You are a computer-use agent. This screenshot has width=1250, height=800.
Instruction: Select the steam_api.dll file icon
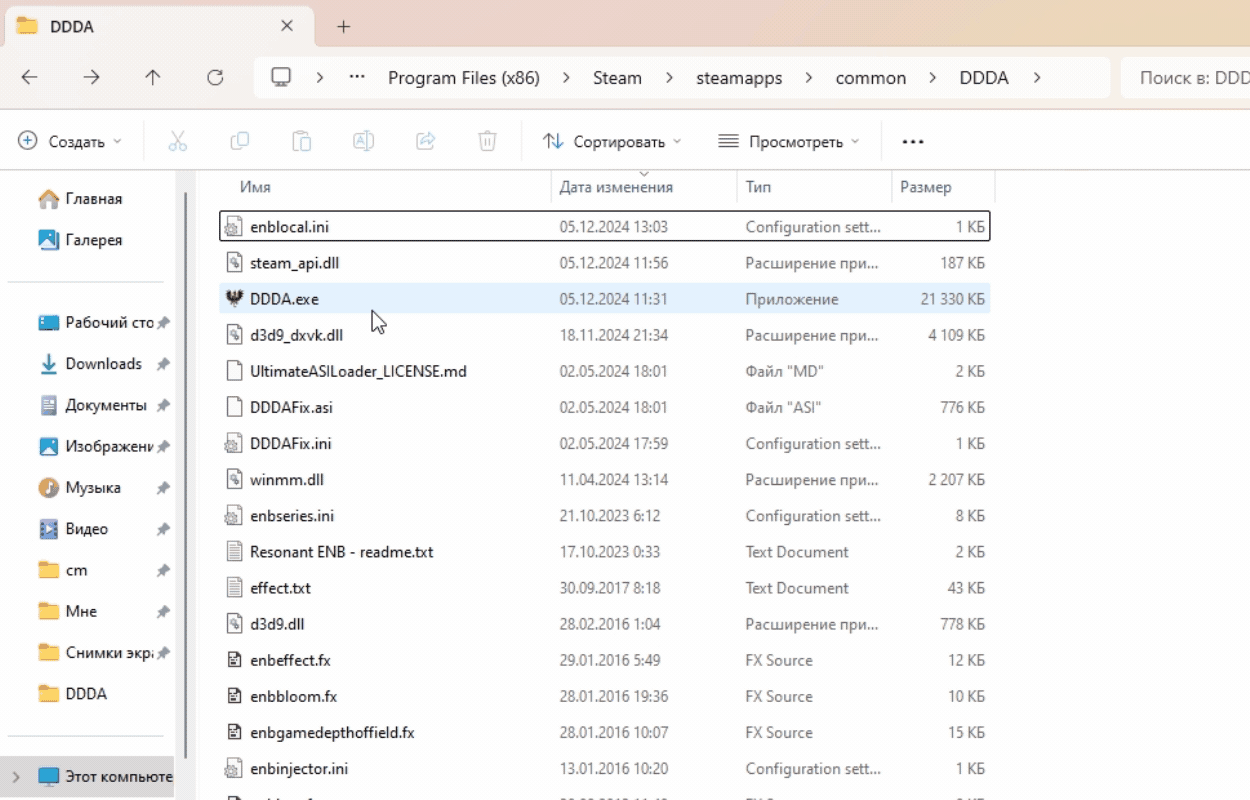[234, 263]
